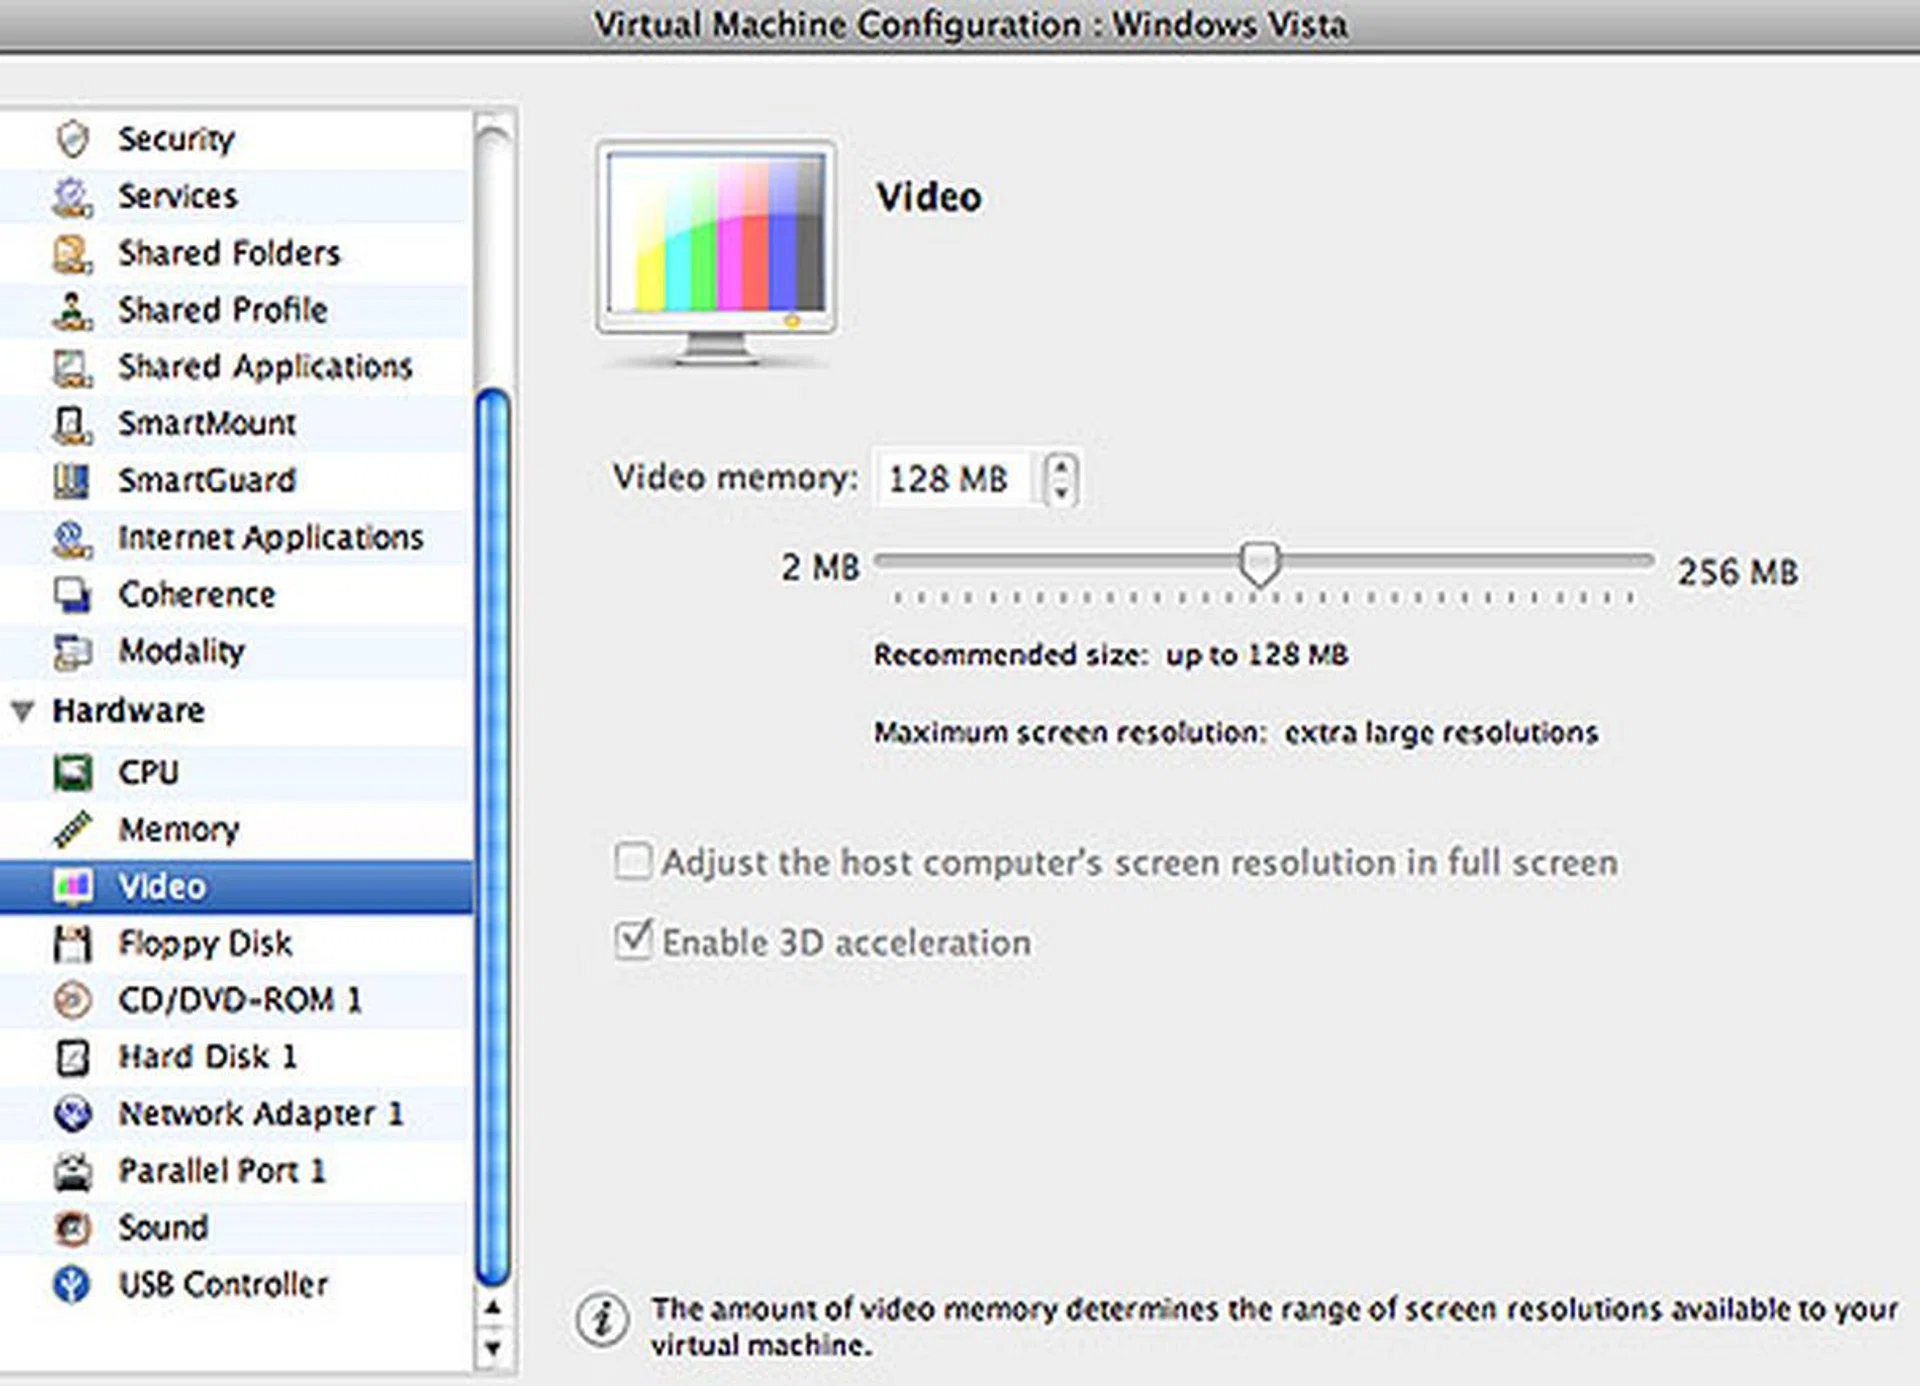Uncheck Enable 3D acceleration checkbox
This screenshot has width=1920, height=1386.
(632, 940)
